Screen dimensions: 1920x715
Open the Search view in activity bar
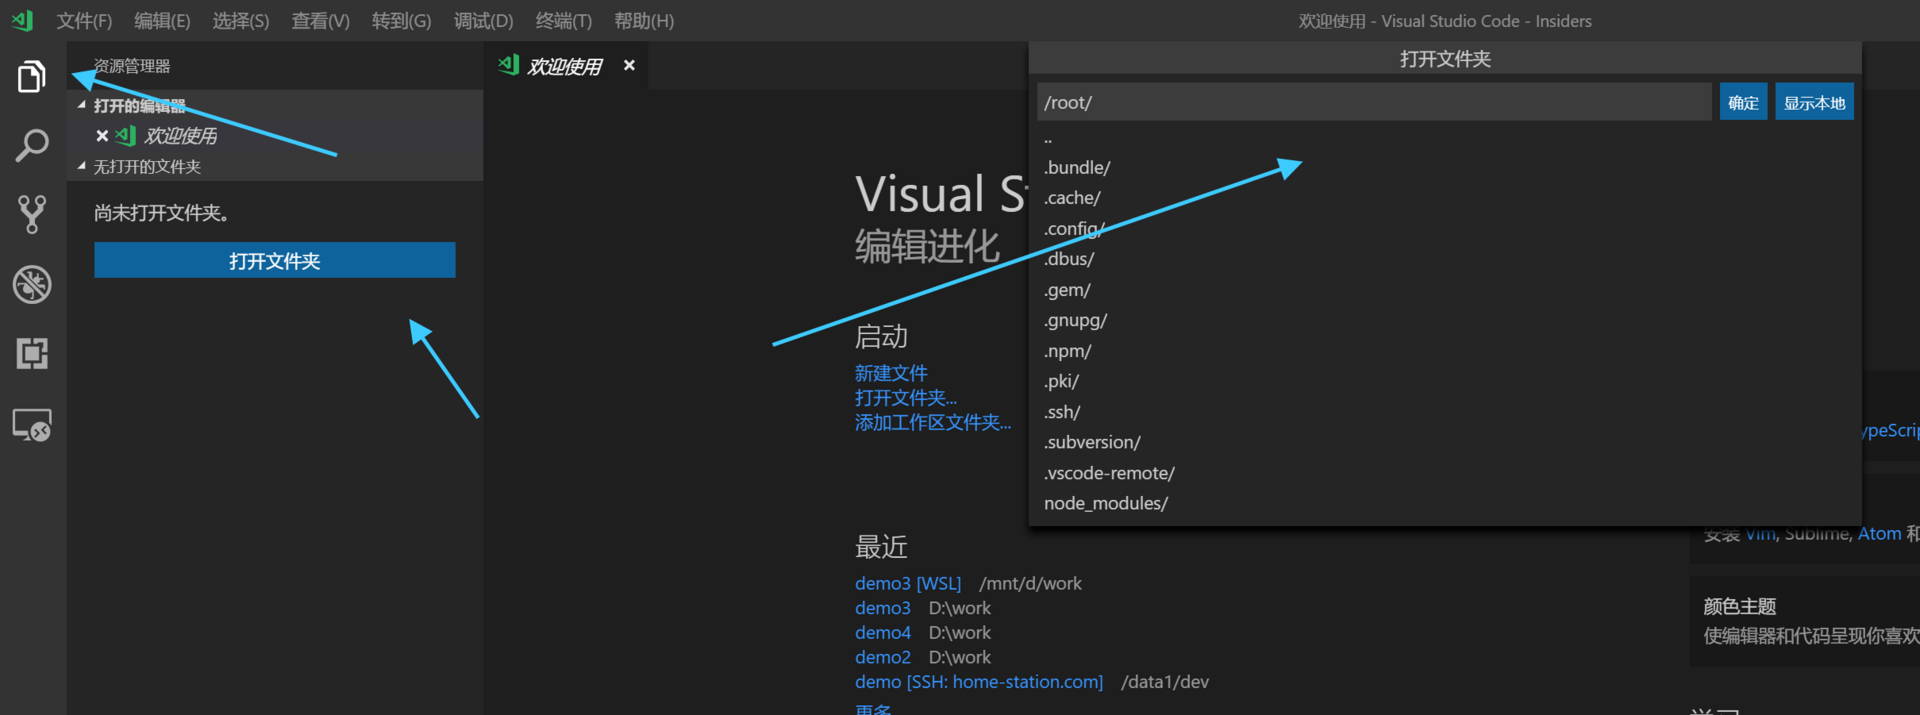[x=32, y=146]
